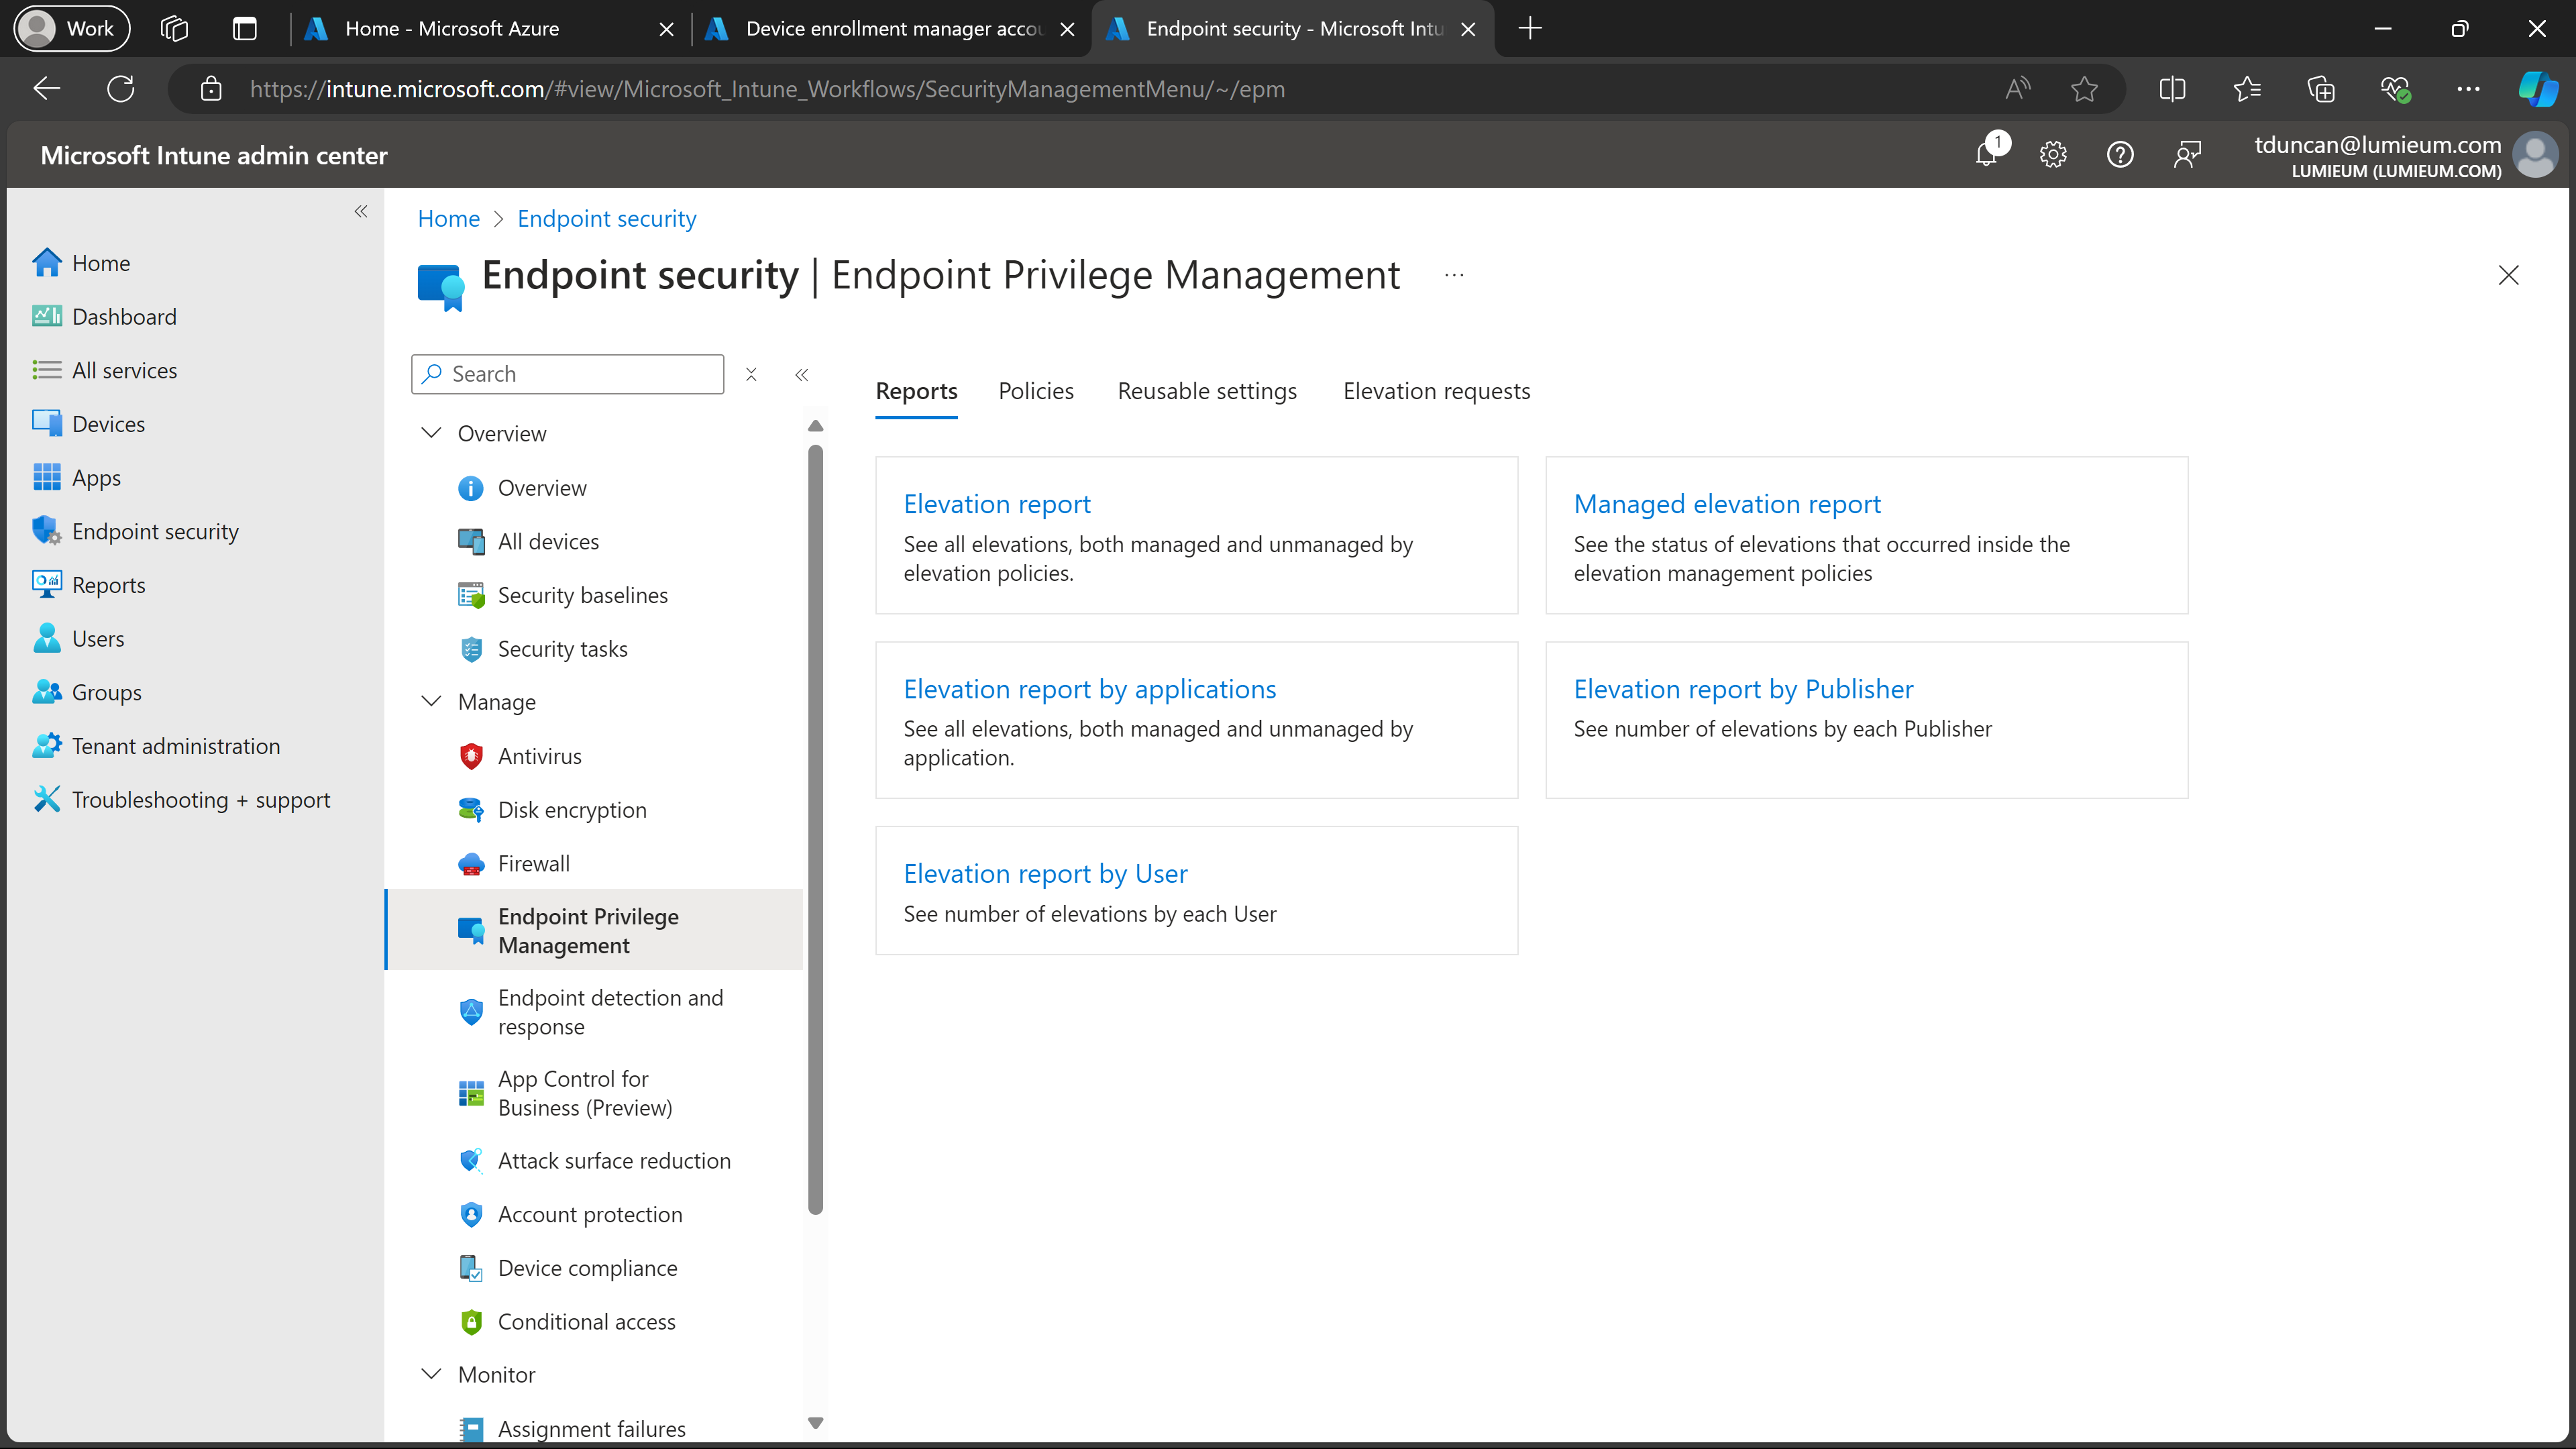Image resolution: width=2576 pixels, height=1449 pixels.
Task: Open browser split screen icon
Action: coord(2172,89)
